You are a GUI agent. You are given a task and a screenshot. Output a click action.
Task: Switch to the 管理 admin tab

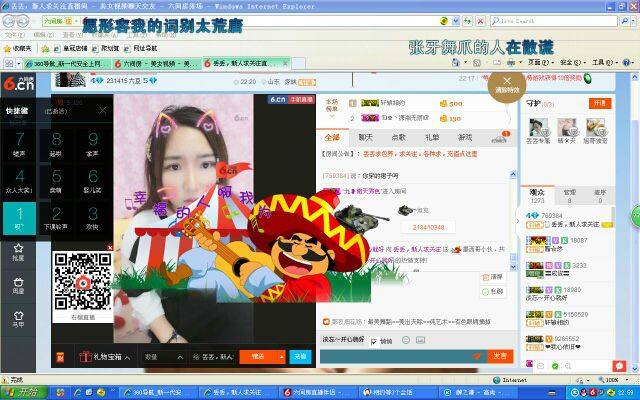569,196
